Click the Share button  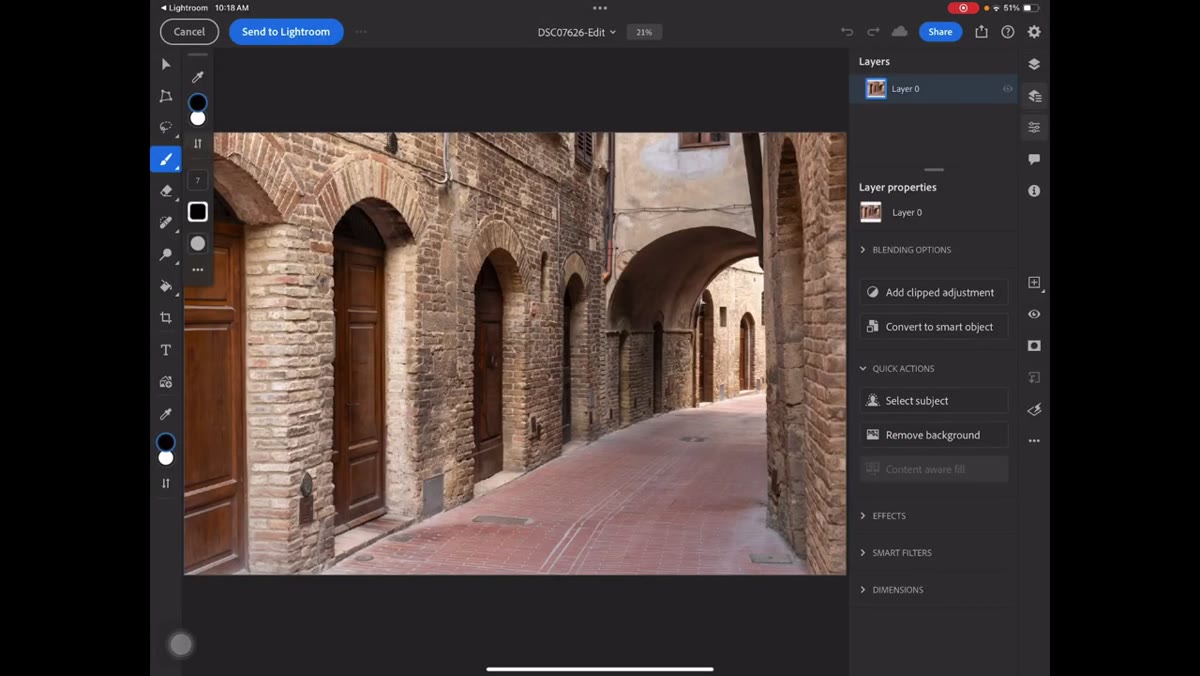pos(940,32)
